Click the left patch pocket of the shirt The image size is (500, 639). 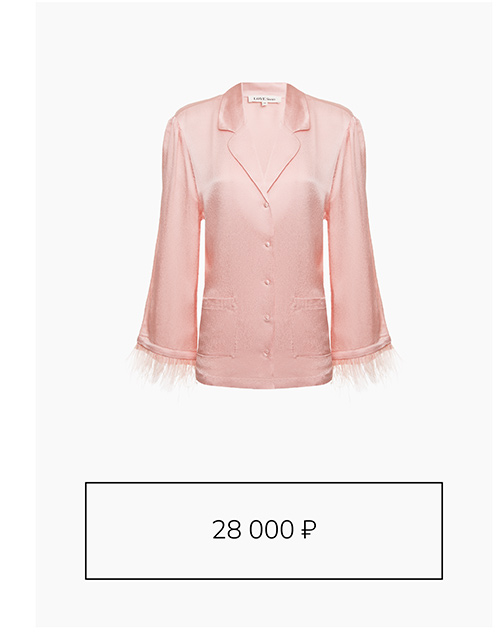point(220,328)
